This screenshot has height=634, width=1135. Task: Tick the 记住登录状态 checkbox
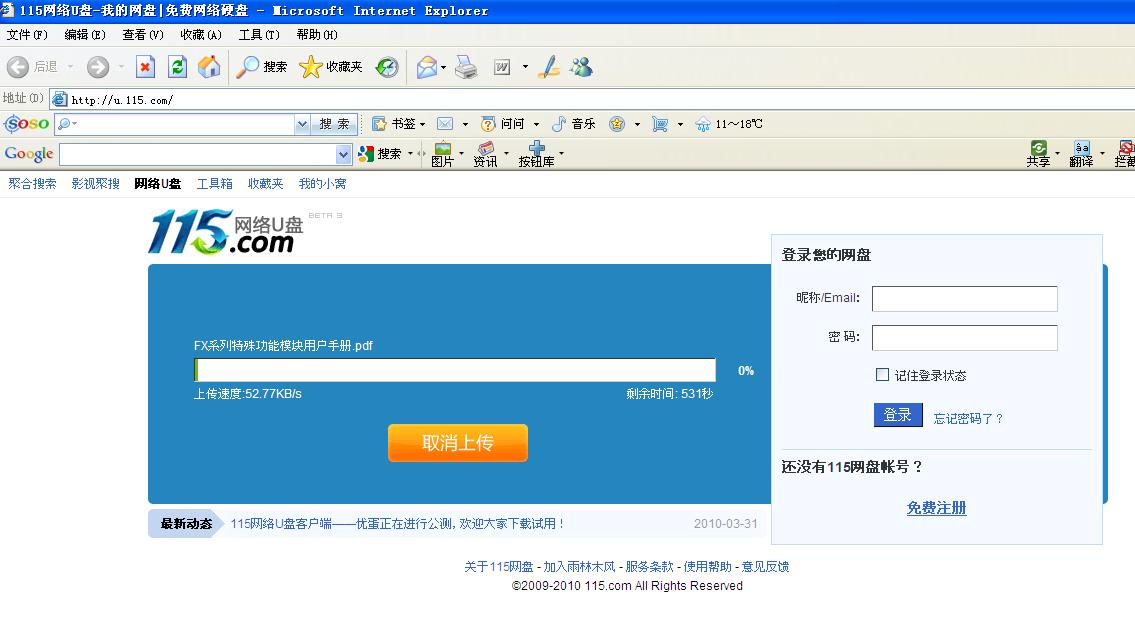882,375
